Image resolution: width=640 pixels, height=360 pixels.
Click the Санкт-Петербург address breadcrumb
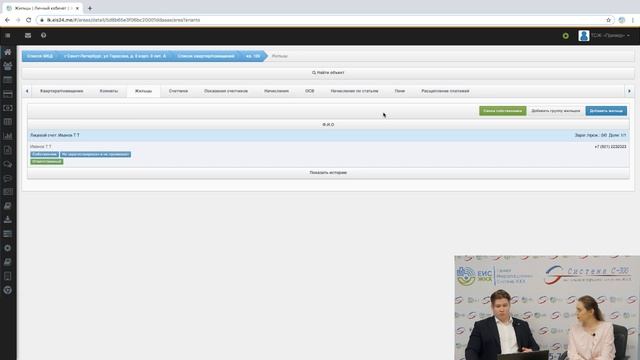click(x=115, y=56)
